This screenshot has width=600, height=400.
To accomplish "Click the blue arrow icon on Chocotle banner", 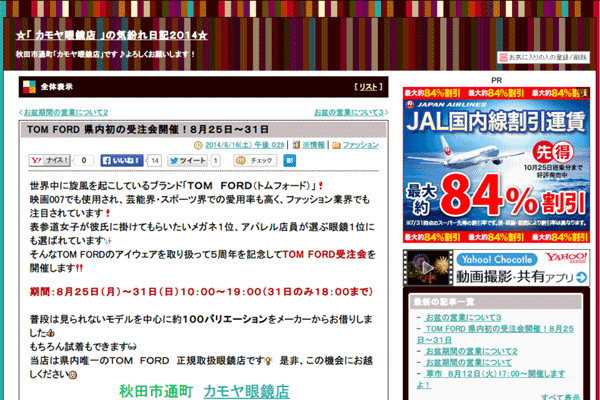I will pos(582,278).
